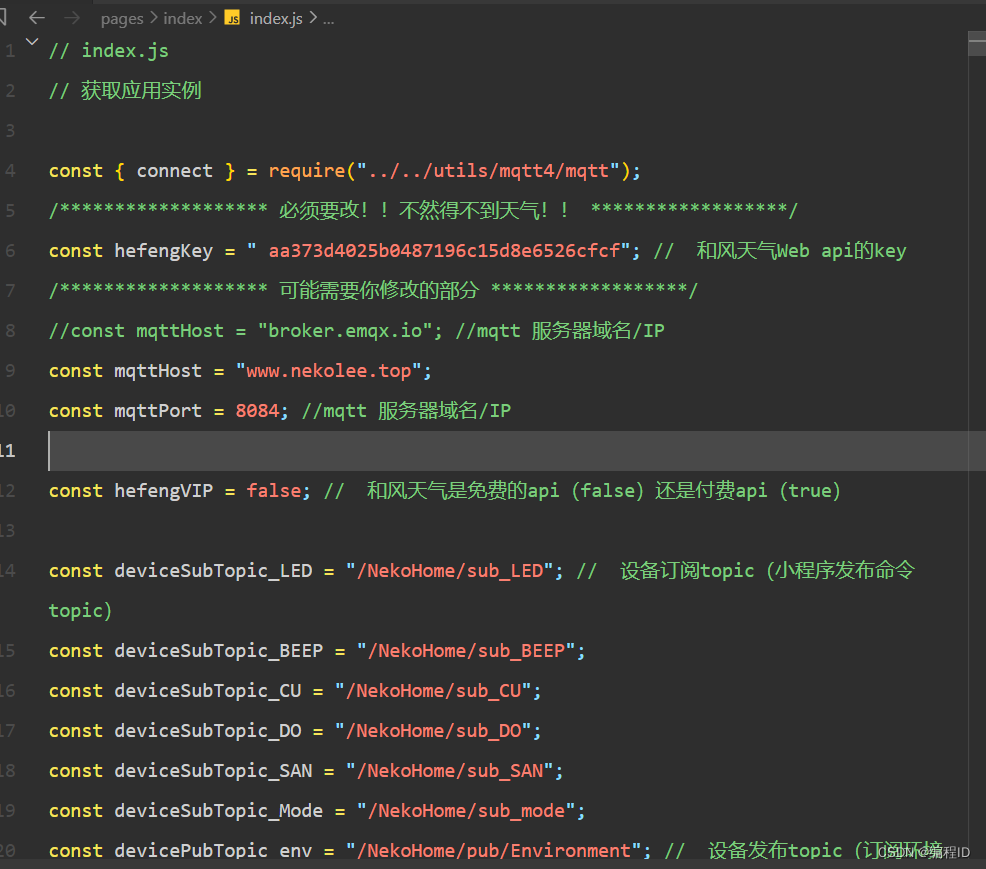Open 'index.js' breadcrumb segment
The height and width of the screenshot is (869, 986).
tap(276, 18)
